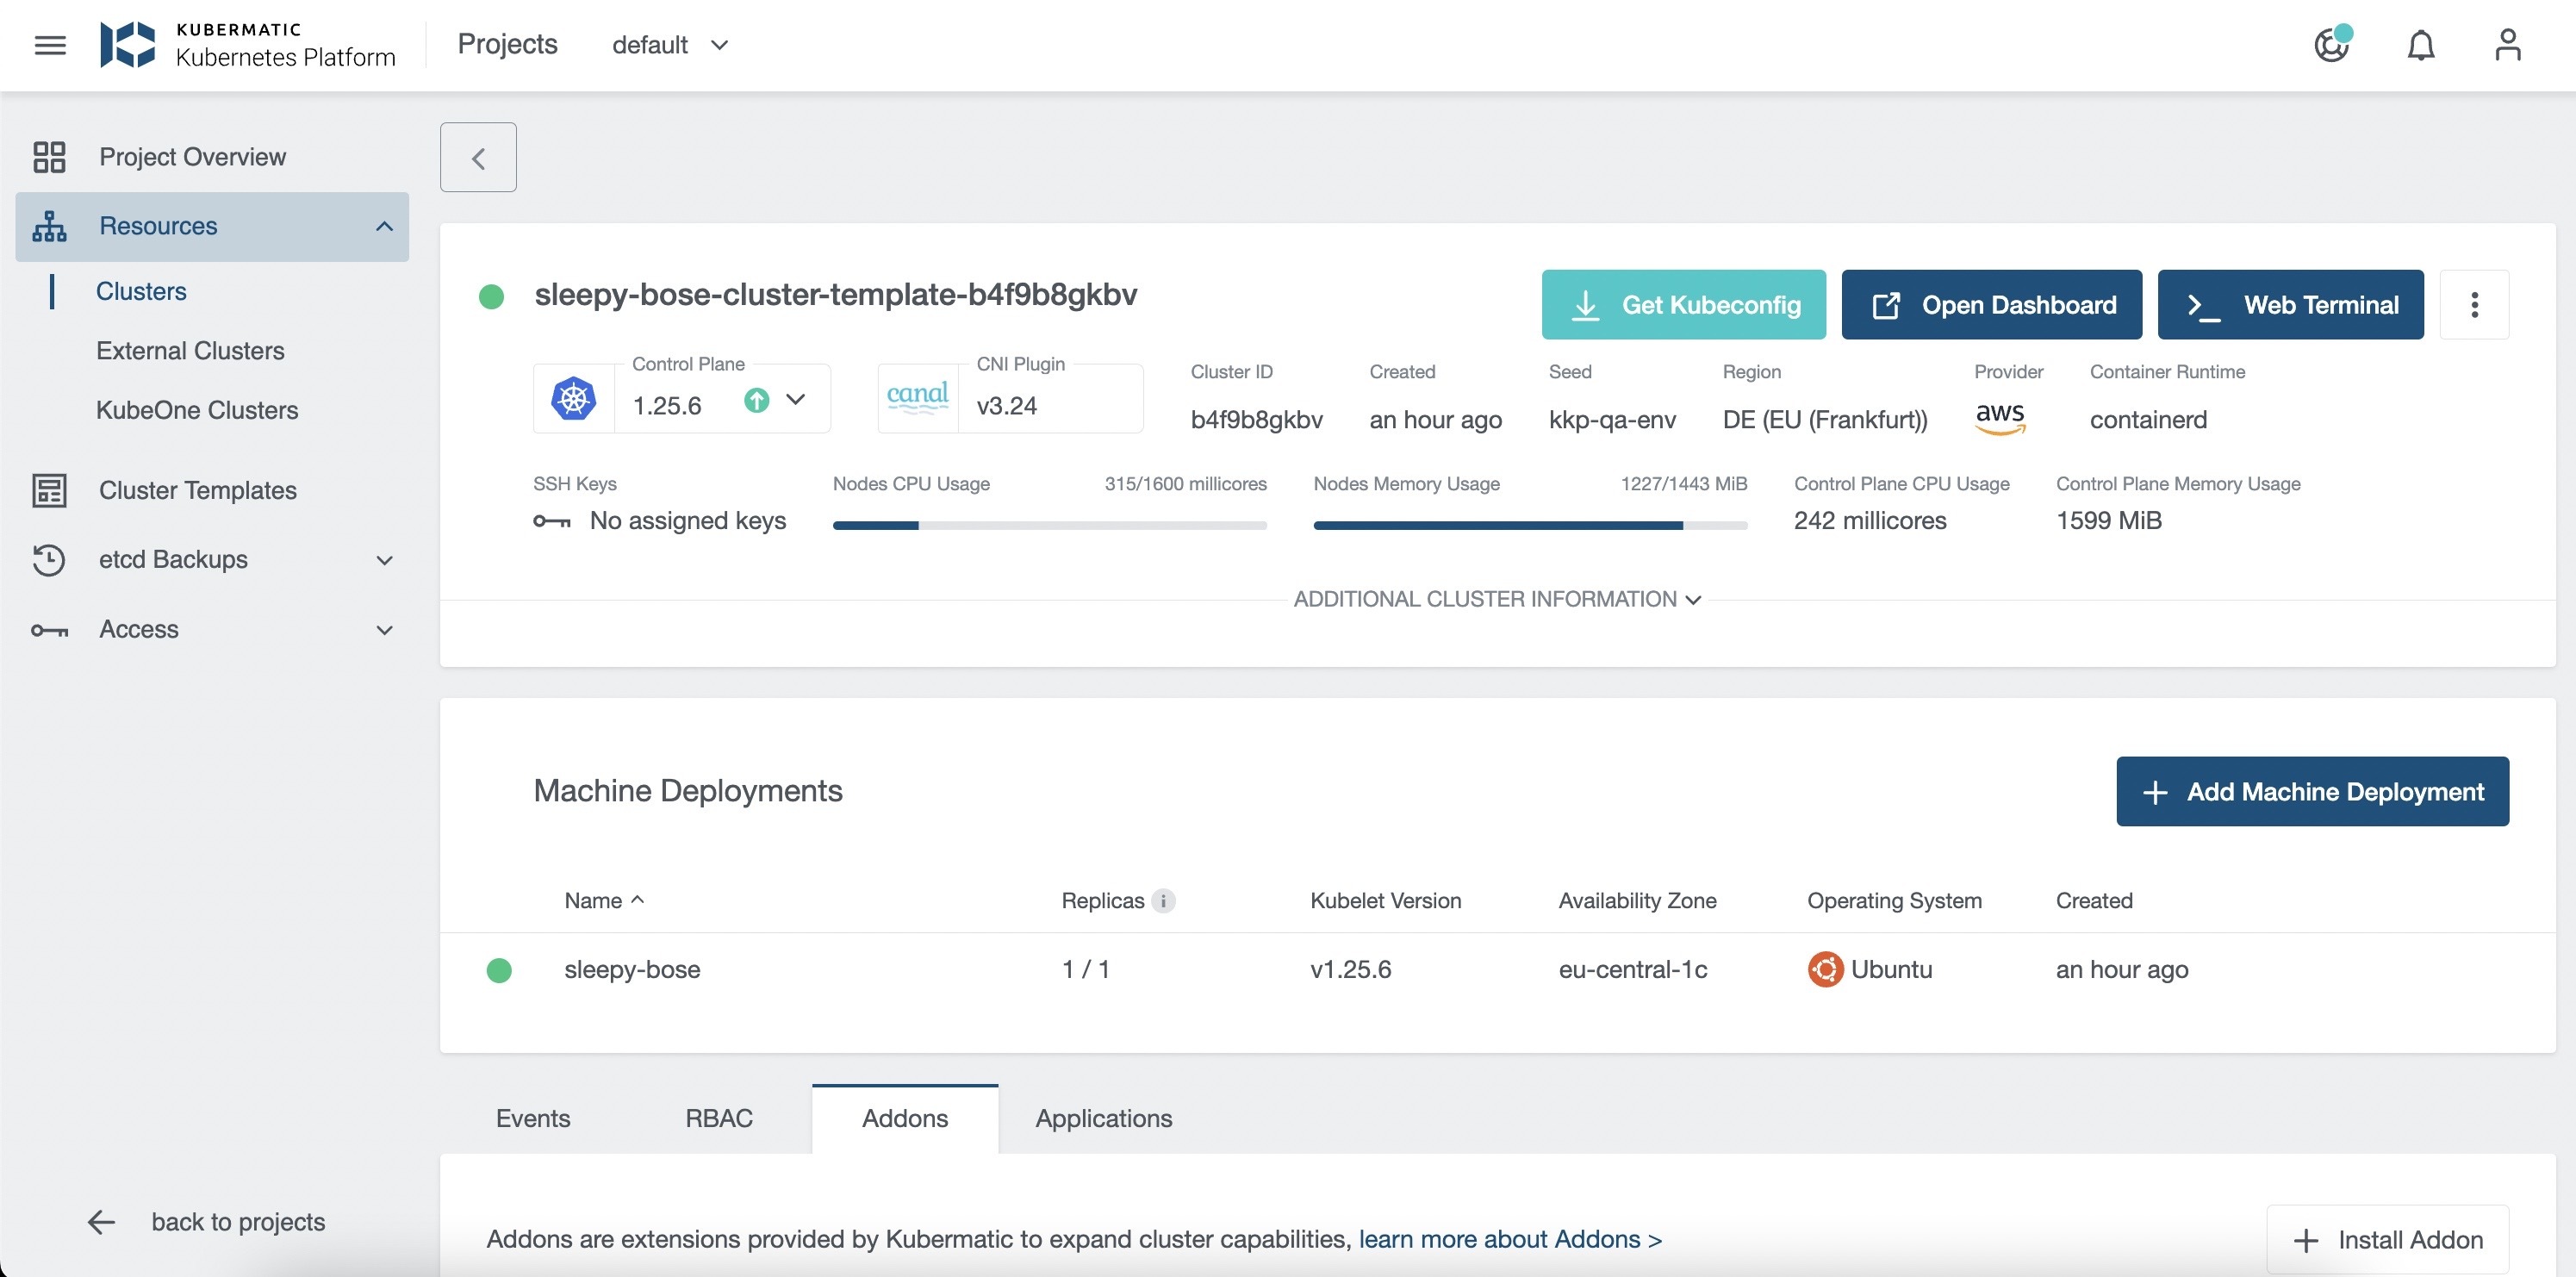Image resolution: width=2576 pixels, height=1277 pixels.
Task: Expand the Additional Cluster Information section
Action: pyautogui.click(x=1495, y=596)
